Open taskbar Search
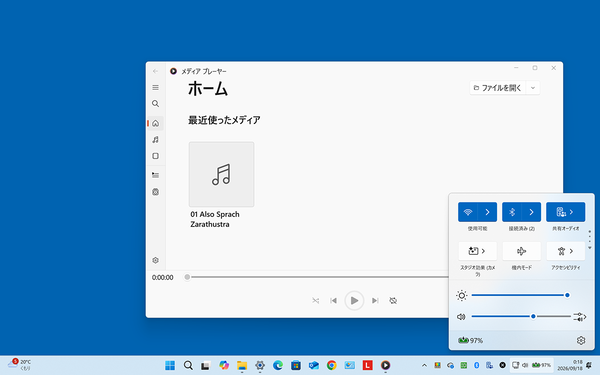 [x=188, y=365]
